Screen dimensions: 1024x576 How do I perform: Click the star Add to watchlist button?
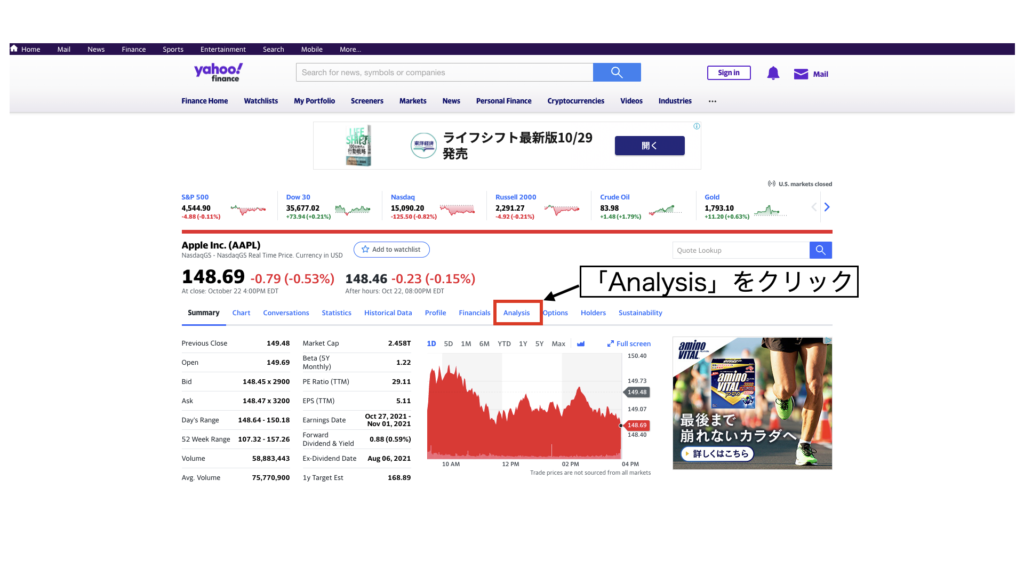coord(392,249)
